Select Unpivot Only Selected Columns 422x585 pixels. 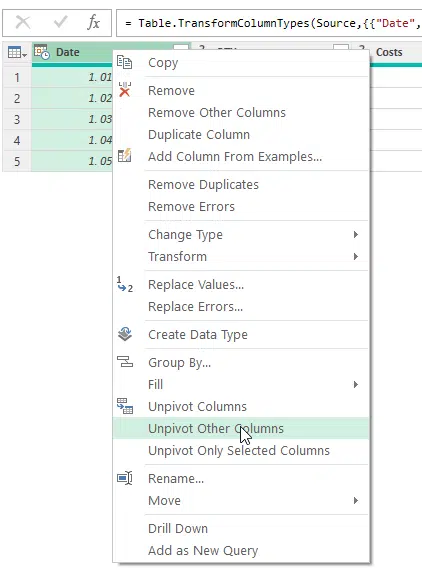[x=241, y=450]
